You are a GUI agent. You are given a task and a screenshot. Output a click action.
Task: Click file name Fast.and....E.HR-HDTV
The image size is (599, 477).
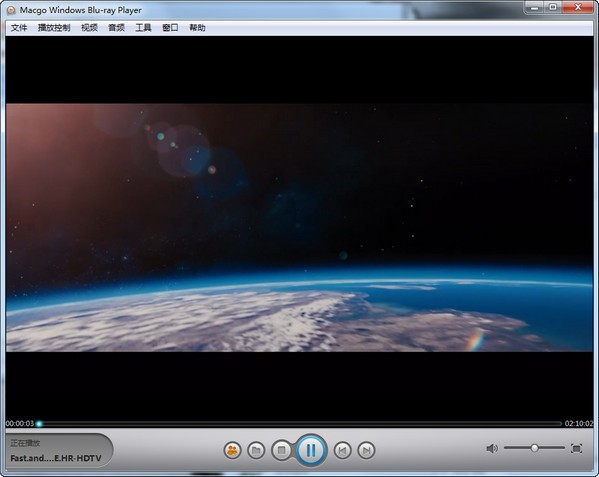point(56,458)
